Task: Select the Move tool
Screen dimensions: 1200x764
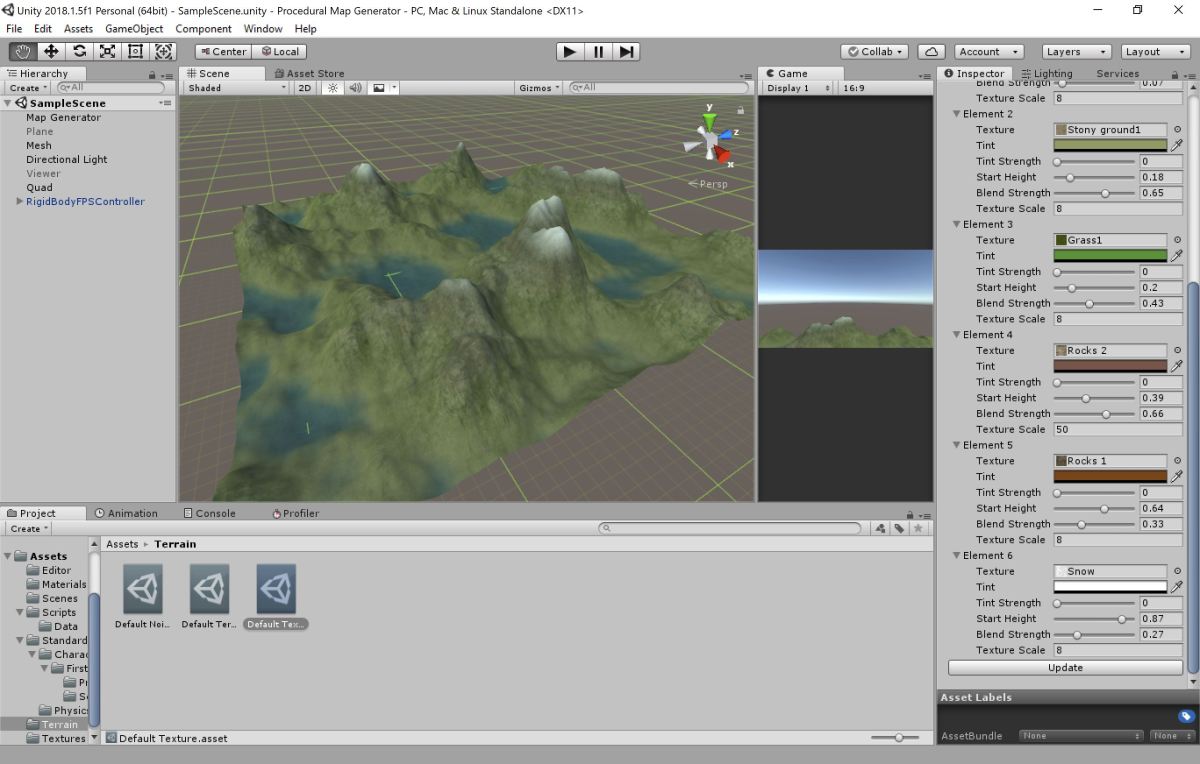Action: [50, 51]
